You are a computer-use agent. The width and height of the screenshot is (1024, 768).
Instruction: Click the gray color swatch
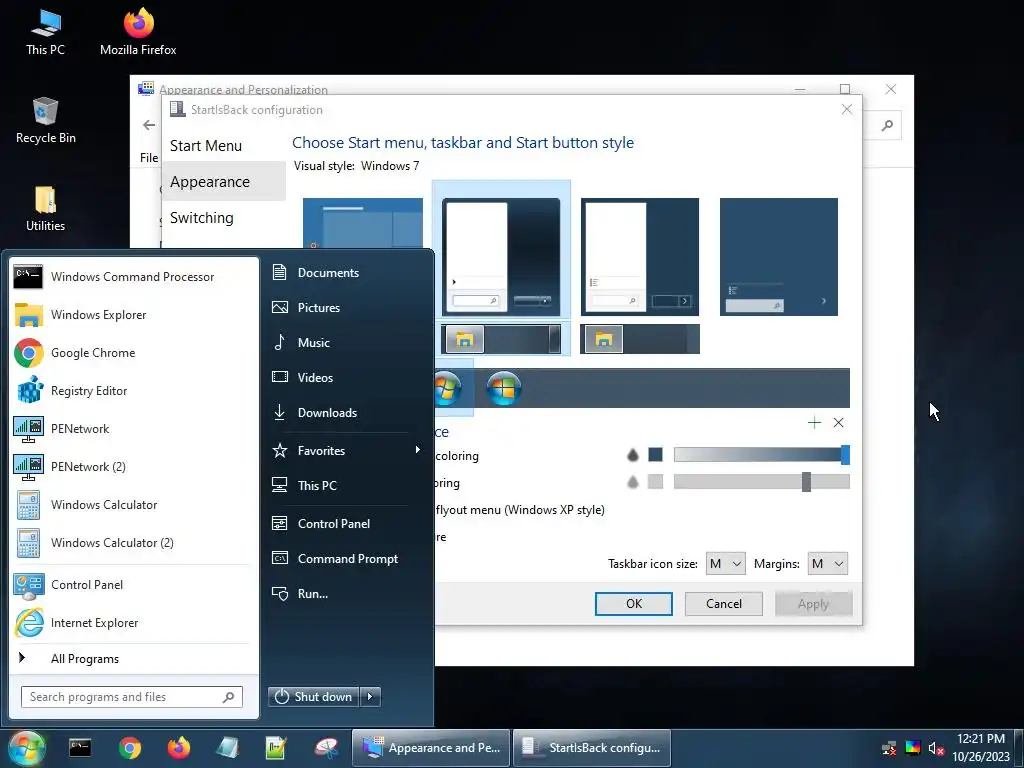656,482
